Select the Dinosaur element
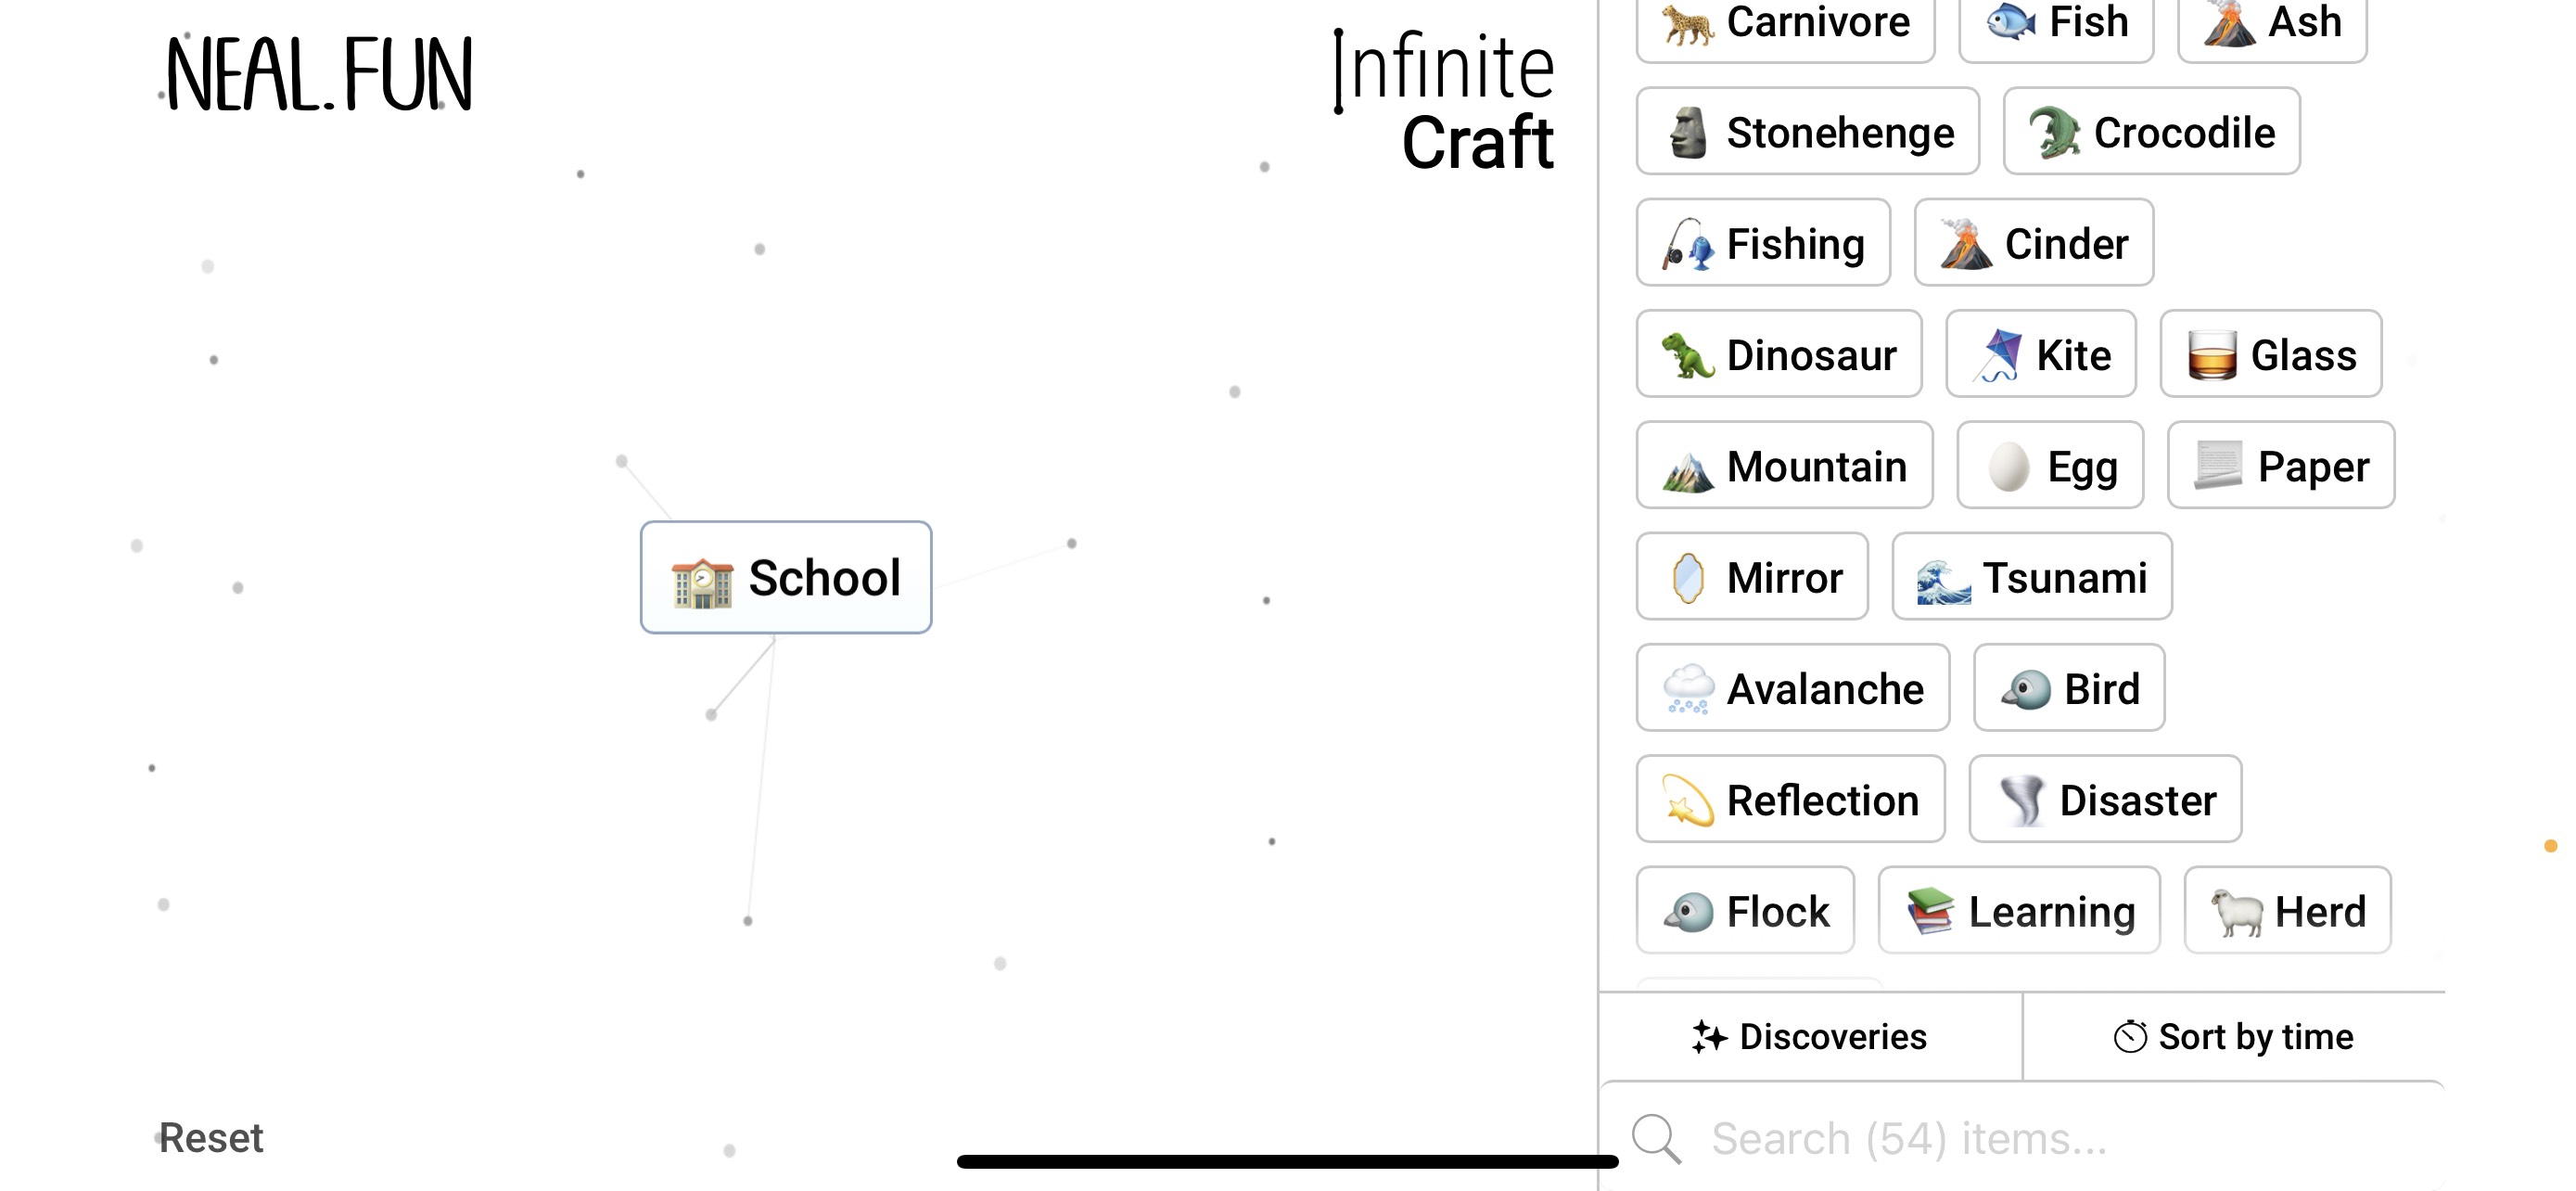Viewport: 2576px width, 1191px height. [1779, 354]
